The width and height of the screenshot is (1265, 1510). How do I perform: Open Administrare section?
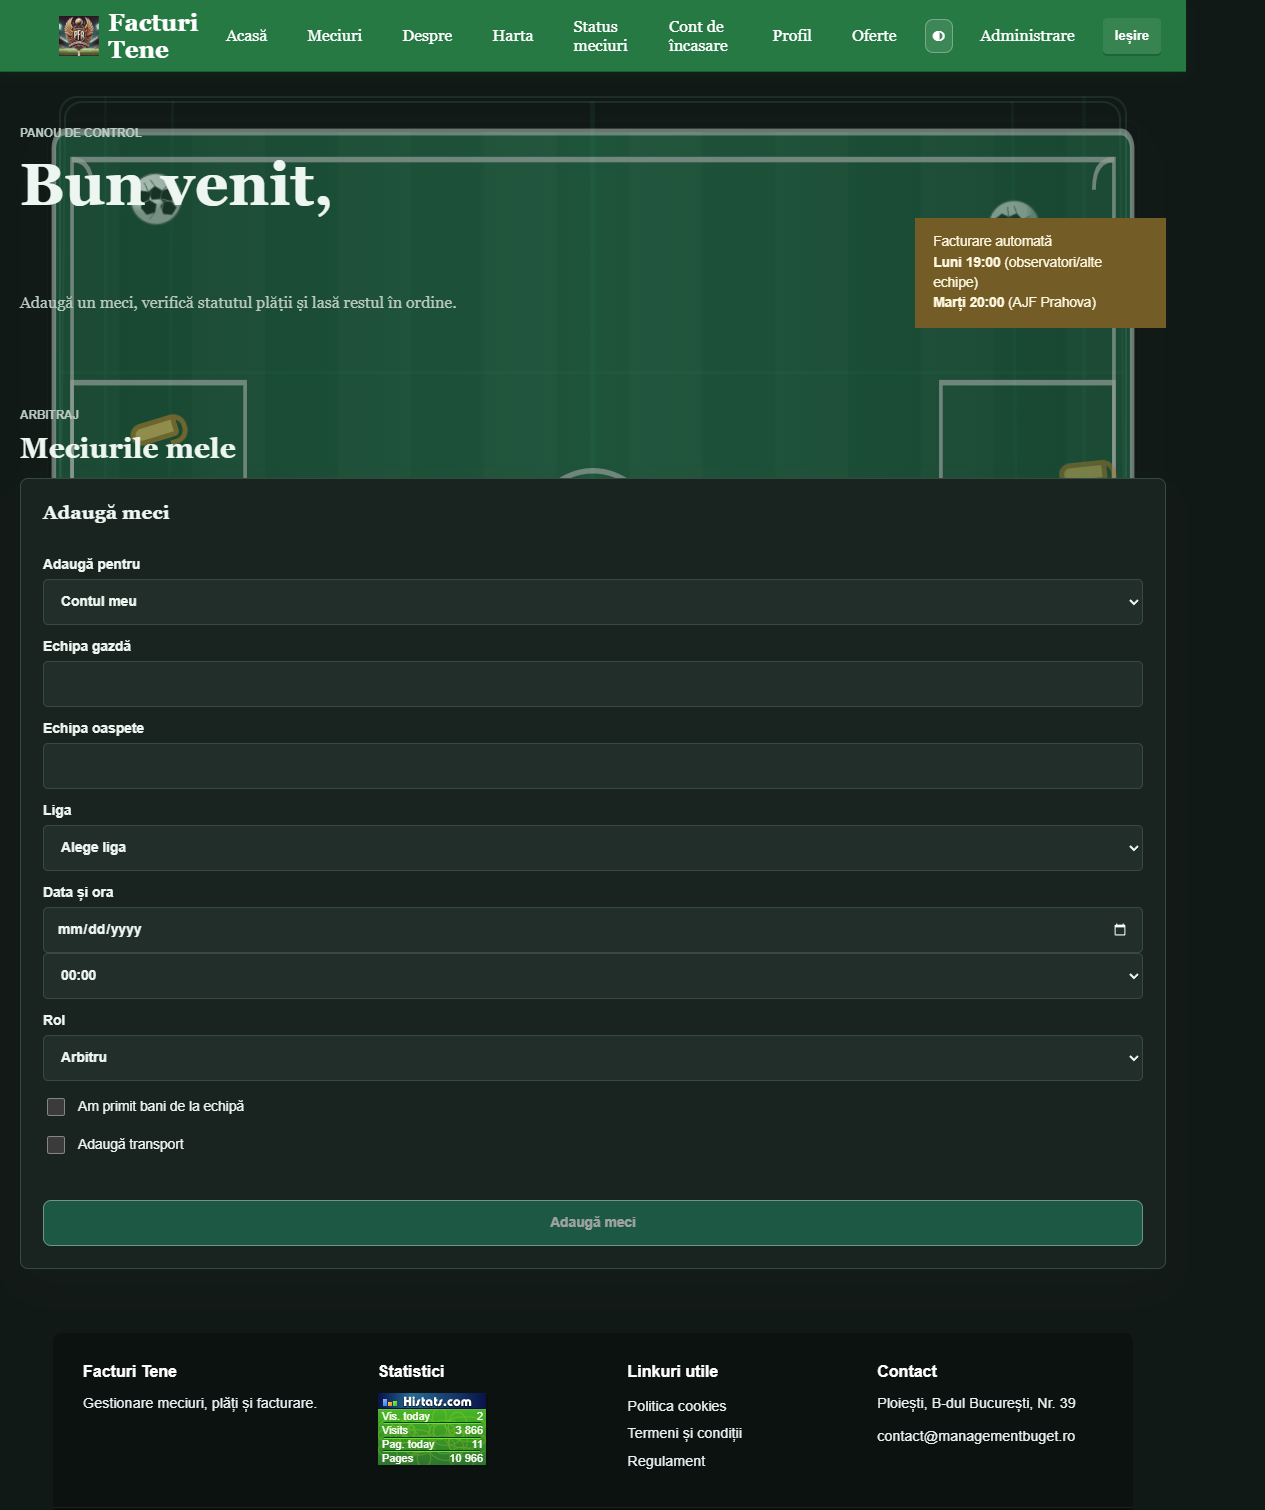point(1027,36)
